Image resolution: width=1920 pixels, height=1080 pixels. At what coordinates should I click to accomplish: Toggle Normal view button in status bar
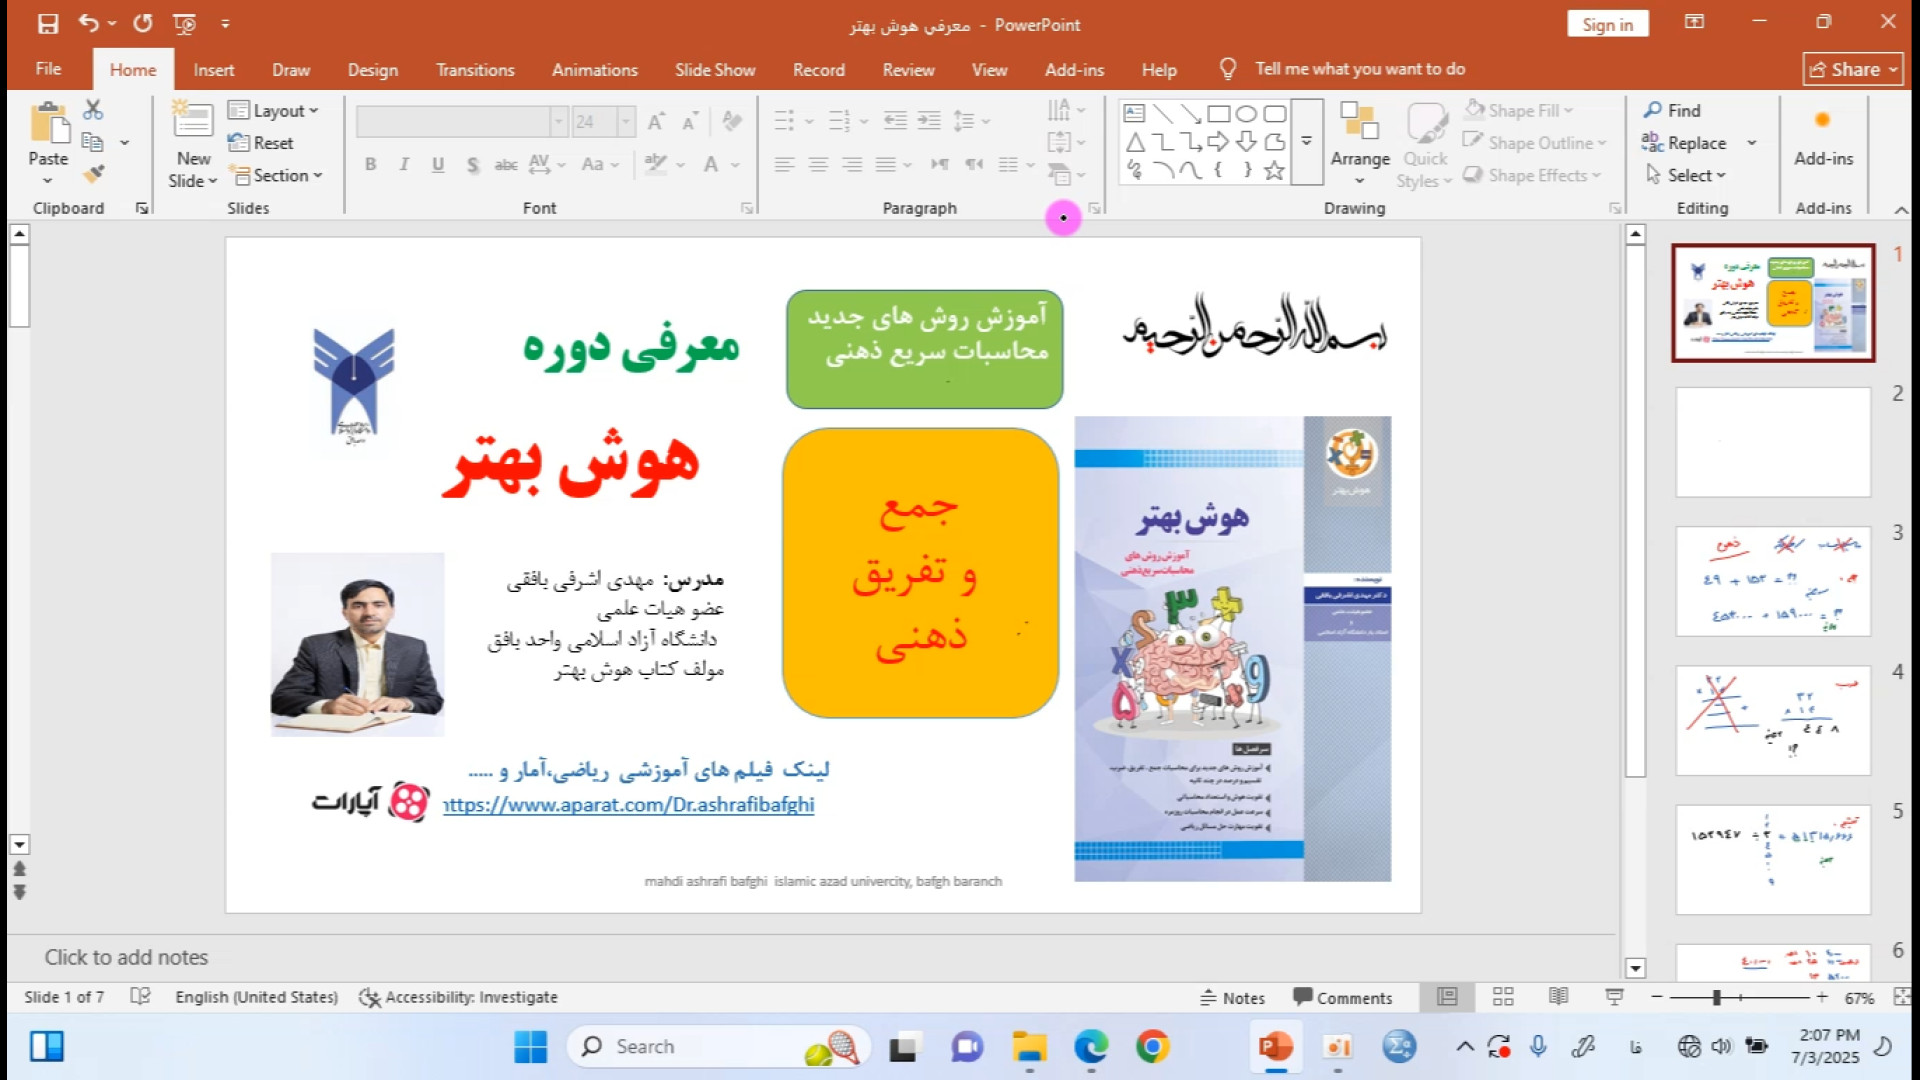(x=1446, y=997)
